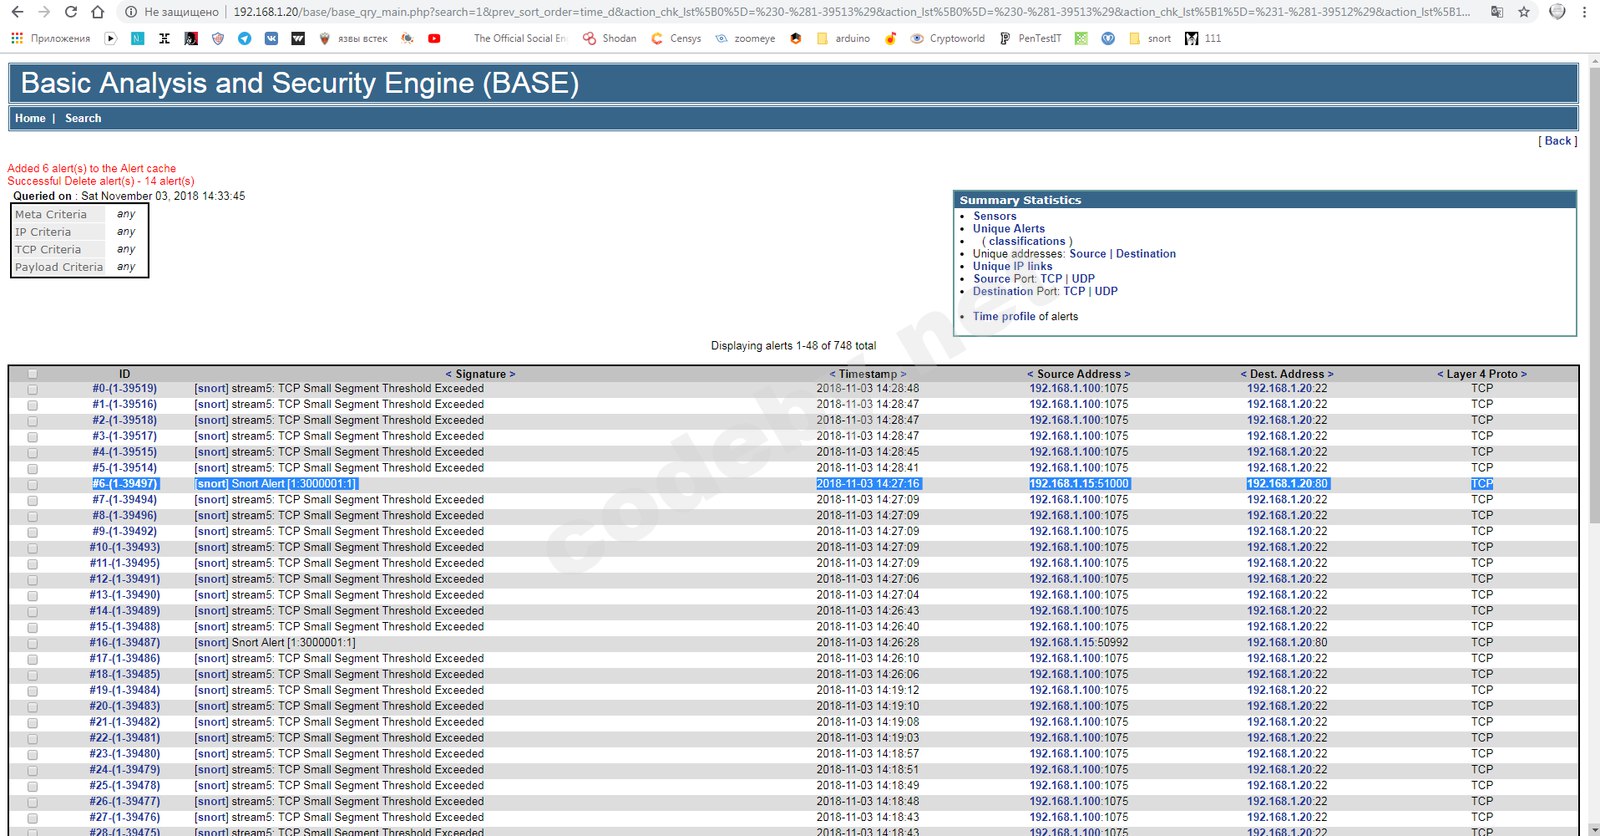Bookmark this page with the star
Viewport: 1600px width, 836px height.
1524,12
